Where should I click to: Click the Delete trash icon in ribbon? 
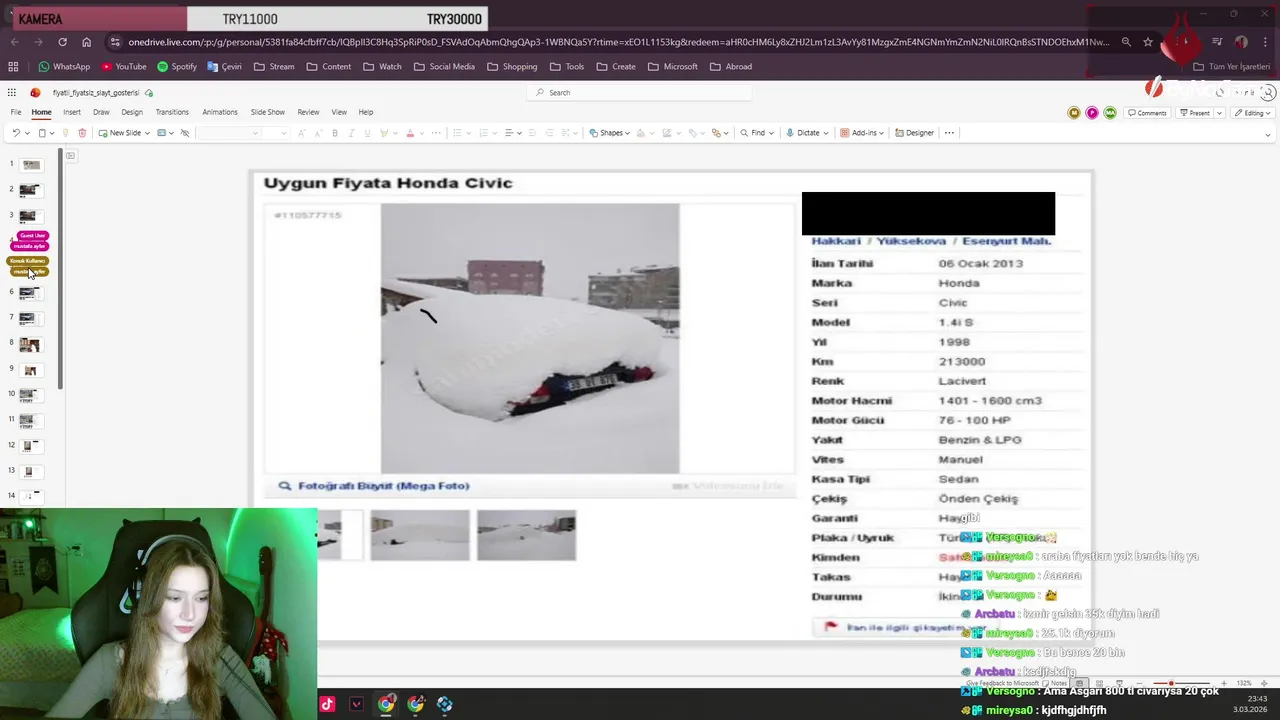82,133
